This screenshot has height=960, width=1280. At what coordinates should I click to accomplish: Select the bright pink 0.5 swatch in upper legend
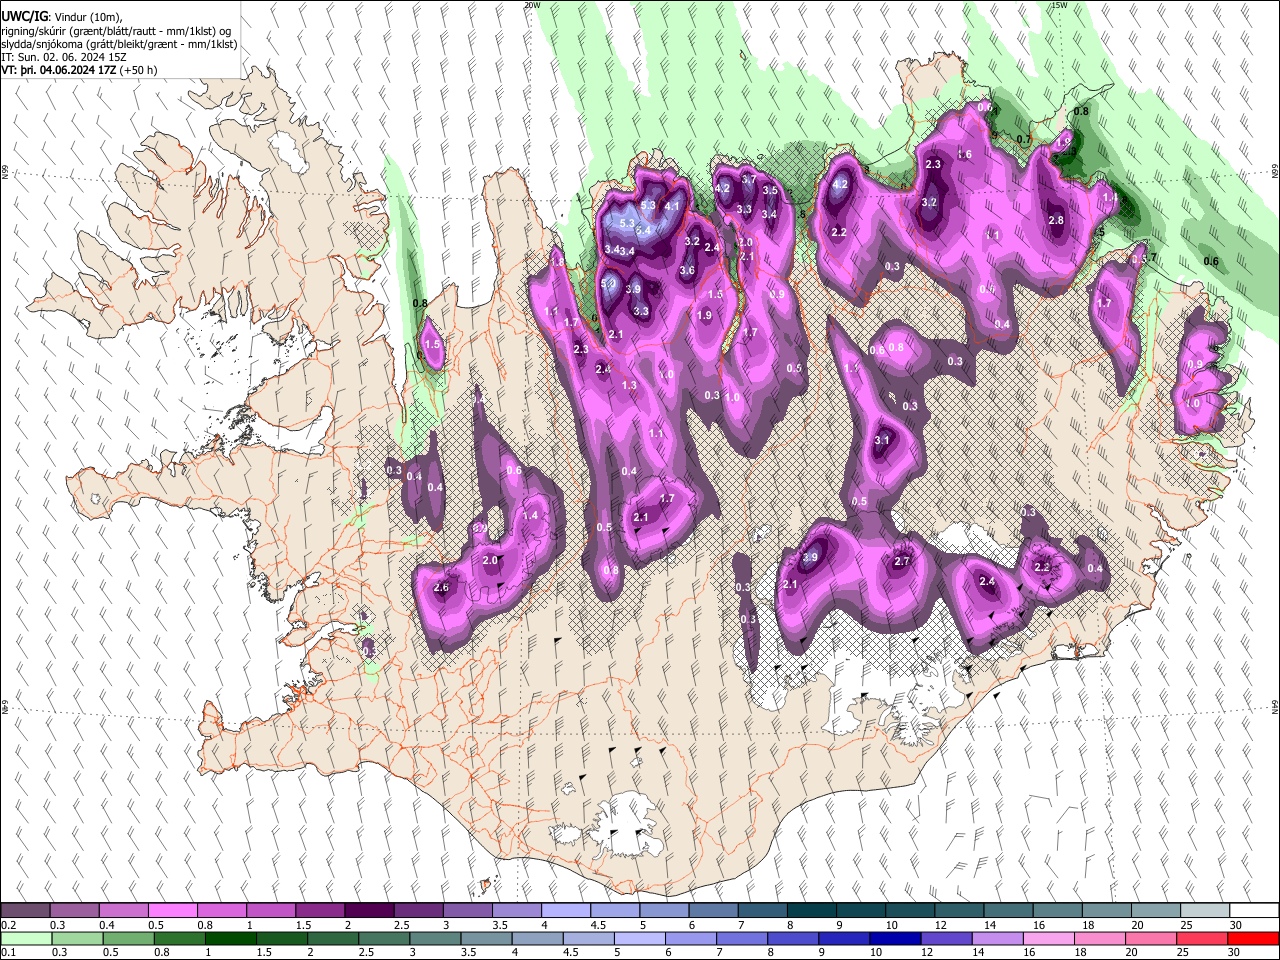click(x=173, y=911)
